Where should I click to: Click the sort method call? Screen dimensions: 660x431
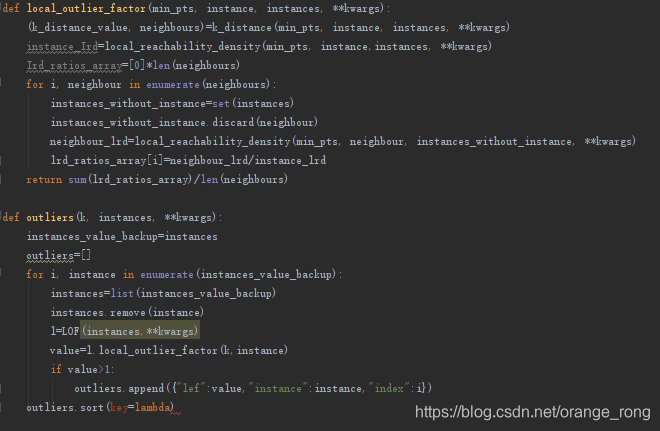click(x=91, y=407)
